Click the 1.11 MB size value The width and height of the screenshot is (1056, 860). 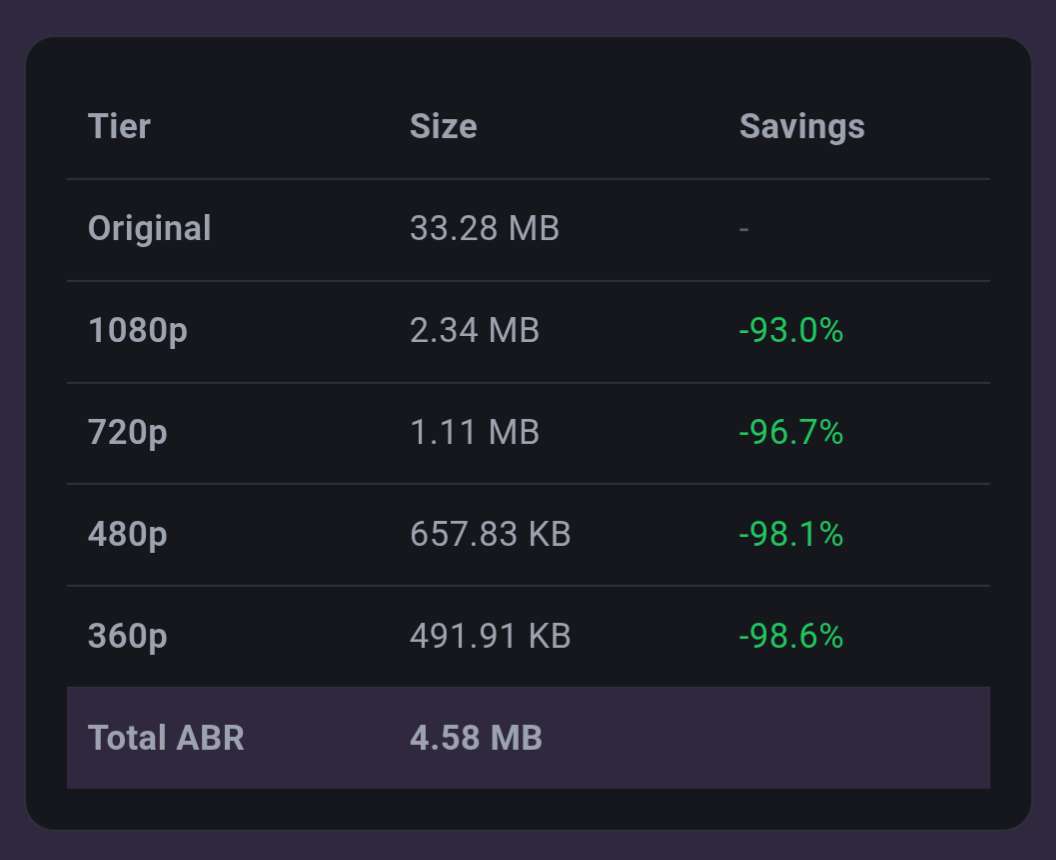(474, 433)
